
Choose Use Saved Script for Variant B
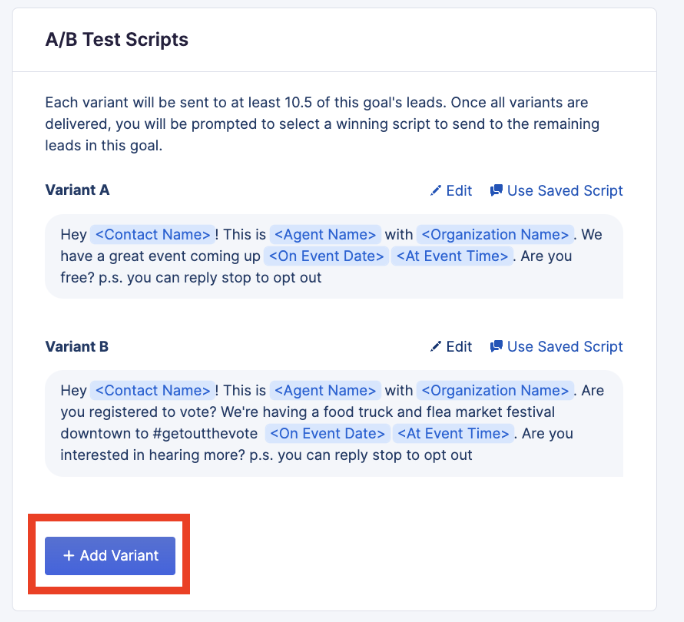click(556, 347)
